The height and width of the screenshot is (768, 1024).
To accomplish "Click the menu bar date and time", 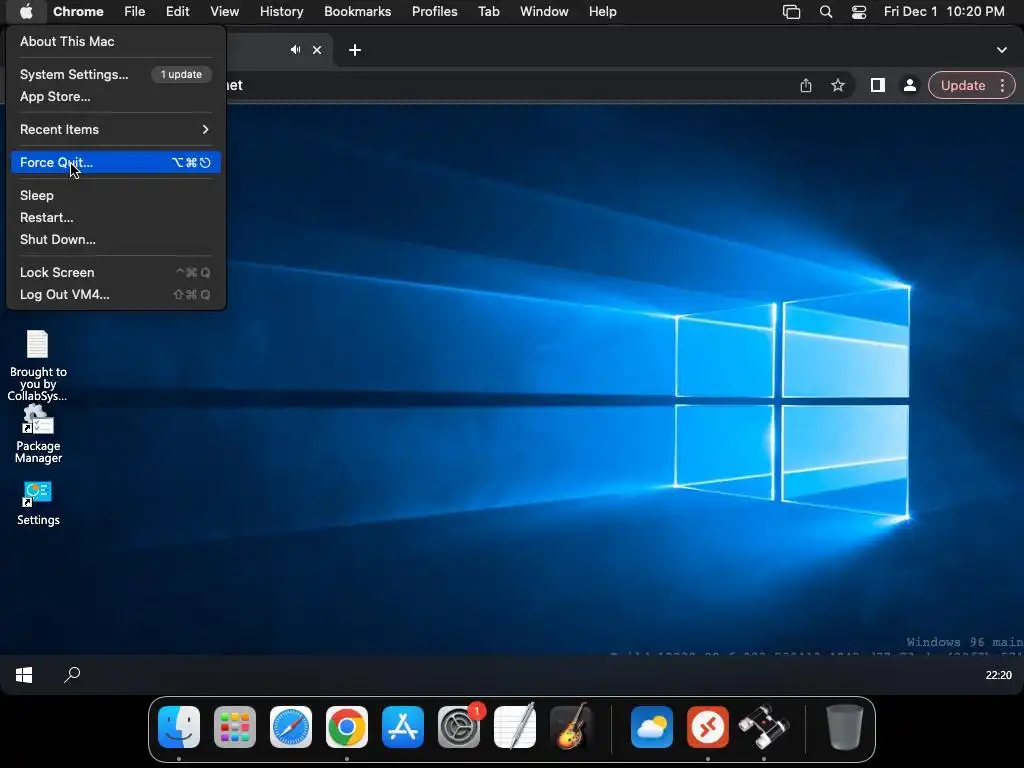I will pos(944,12).
